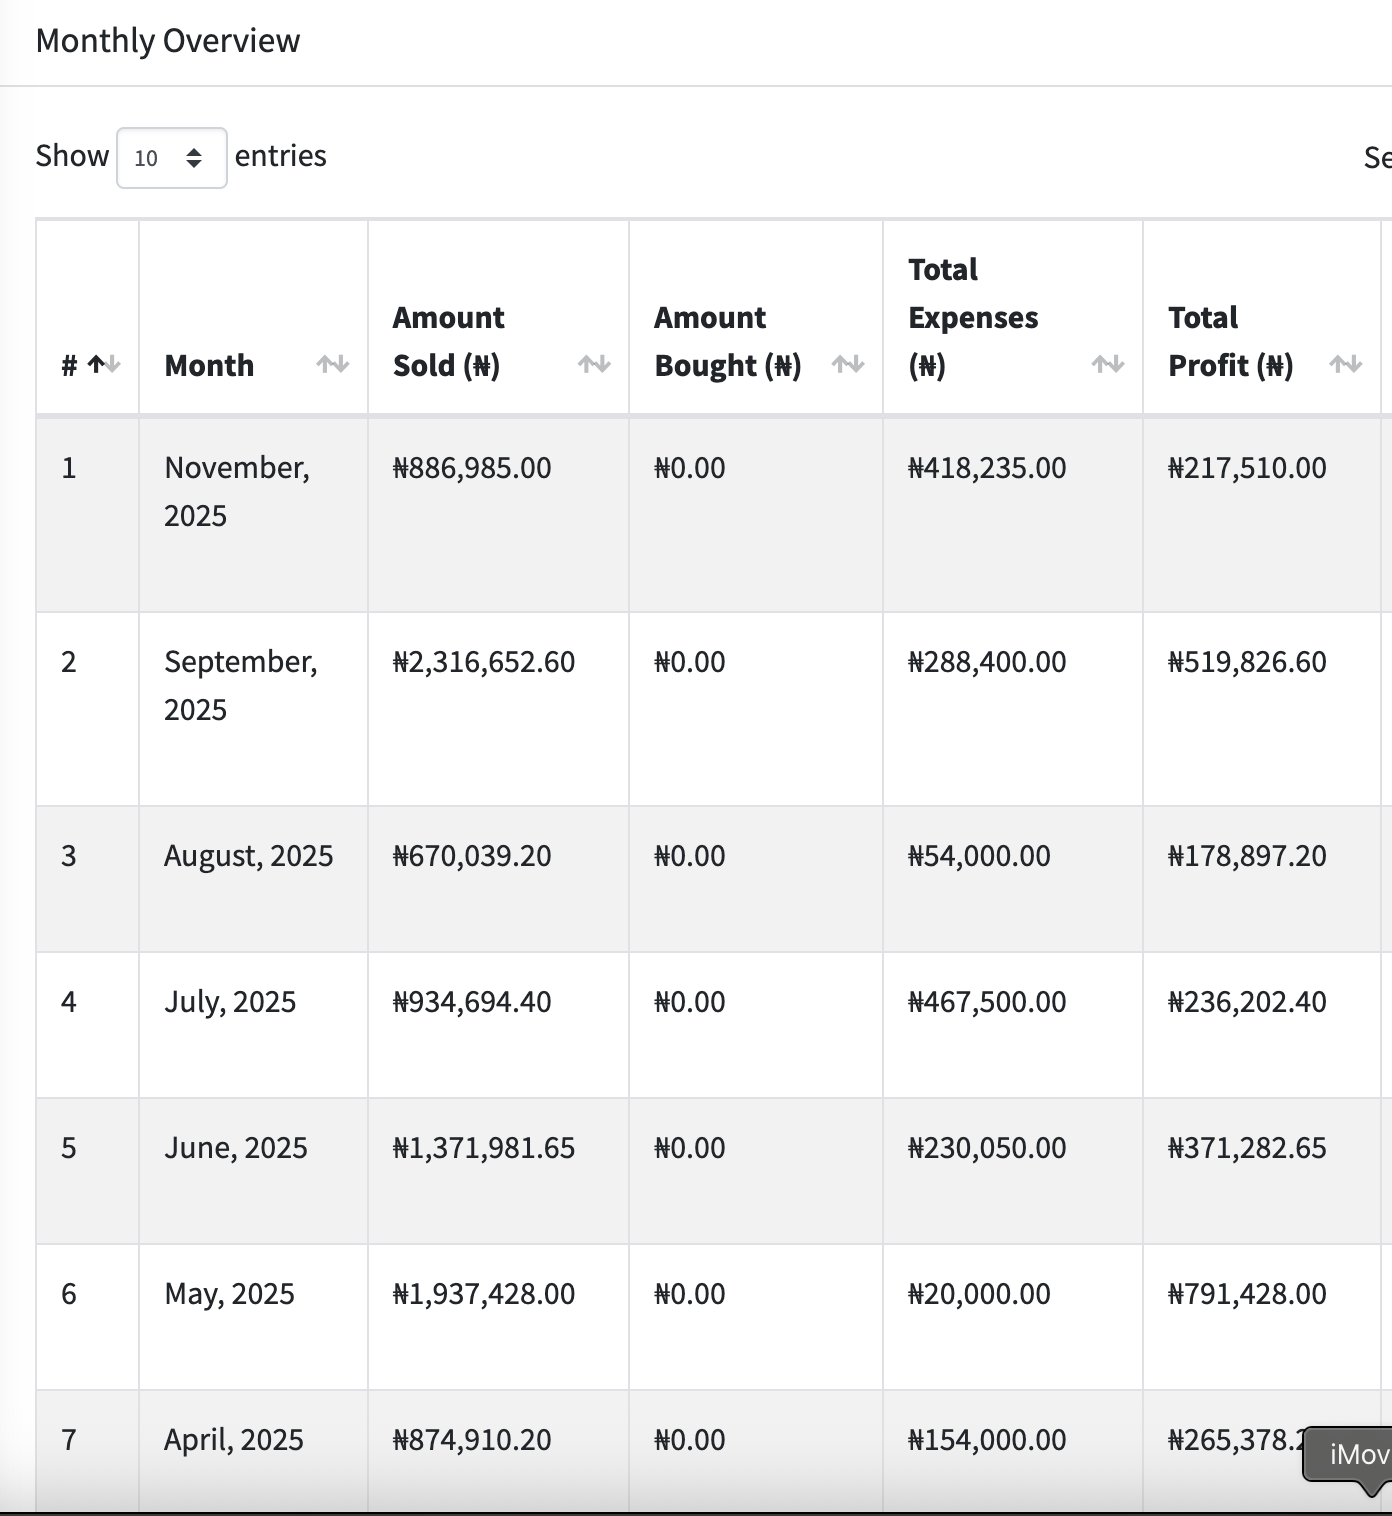Toggle descending sort on Total Expenses header
1392x1516 pixels.
(x=1105, y=364)
